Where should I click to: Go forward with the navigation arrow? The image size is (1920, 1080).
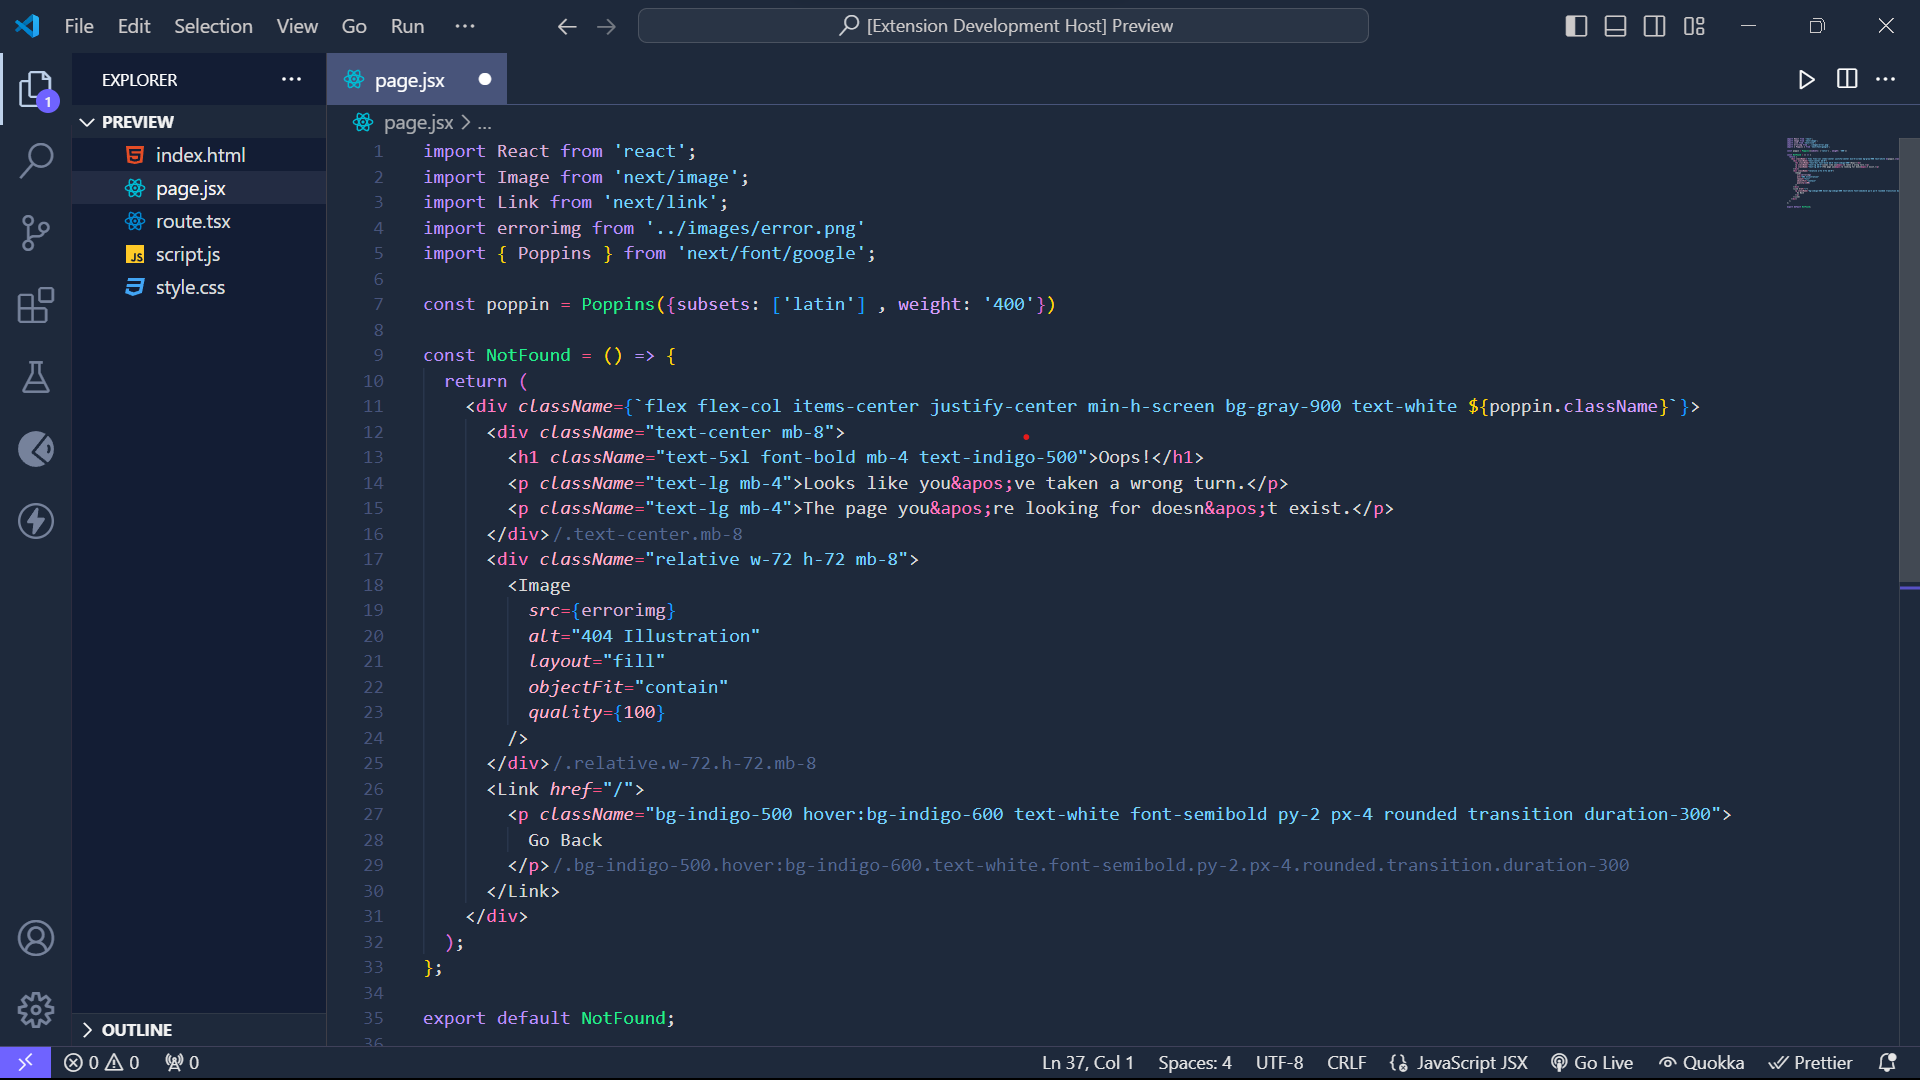point(607,27)
